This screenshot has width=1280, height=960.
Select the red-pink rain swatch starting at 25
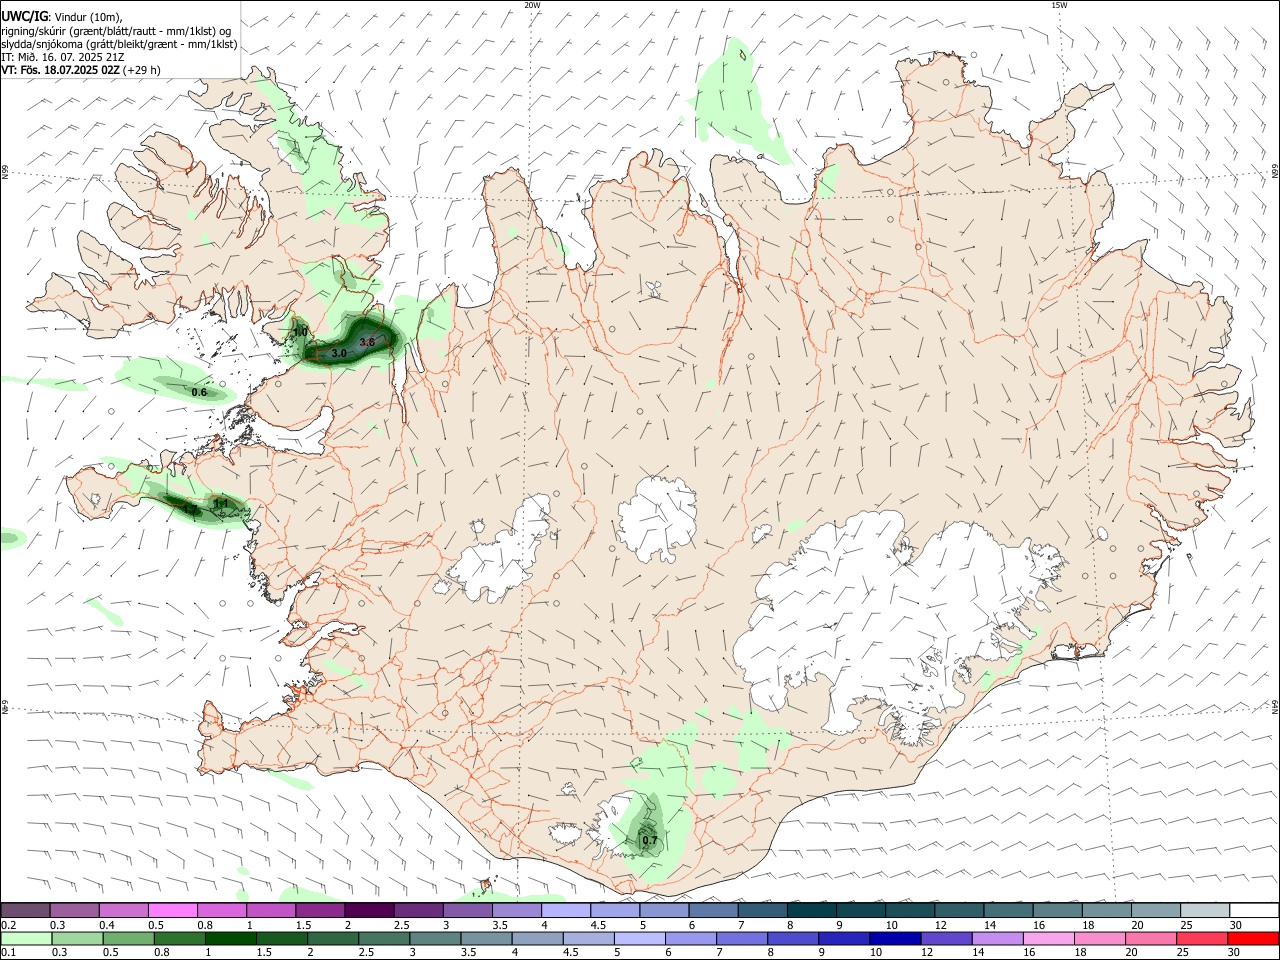[x=1202, y=938]
